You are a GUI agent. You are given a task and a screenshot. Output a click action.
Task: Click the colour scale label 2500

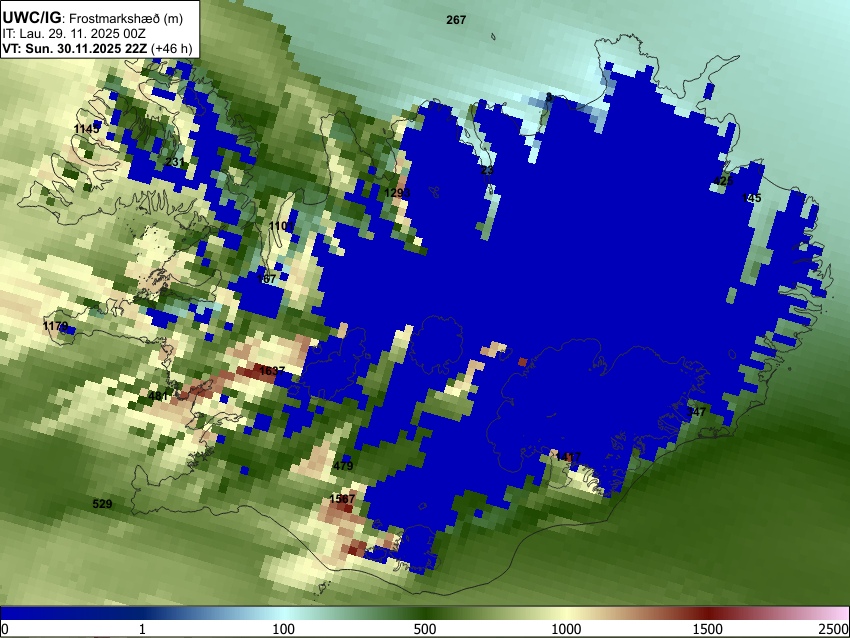pyautogui.click(x=834, y=629)
